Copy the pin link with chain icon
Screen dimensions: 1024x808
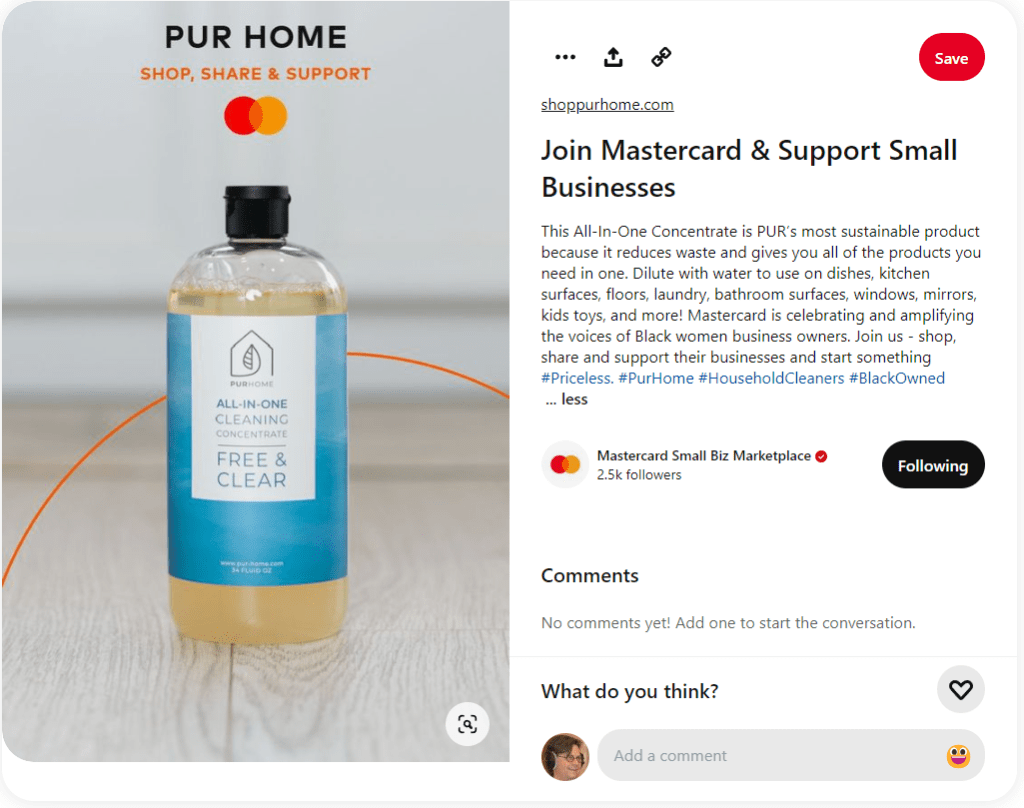click(x=661, y=57)
